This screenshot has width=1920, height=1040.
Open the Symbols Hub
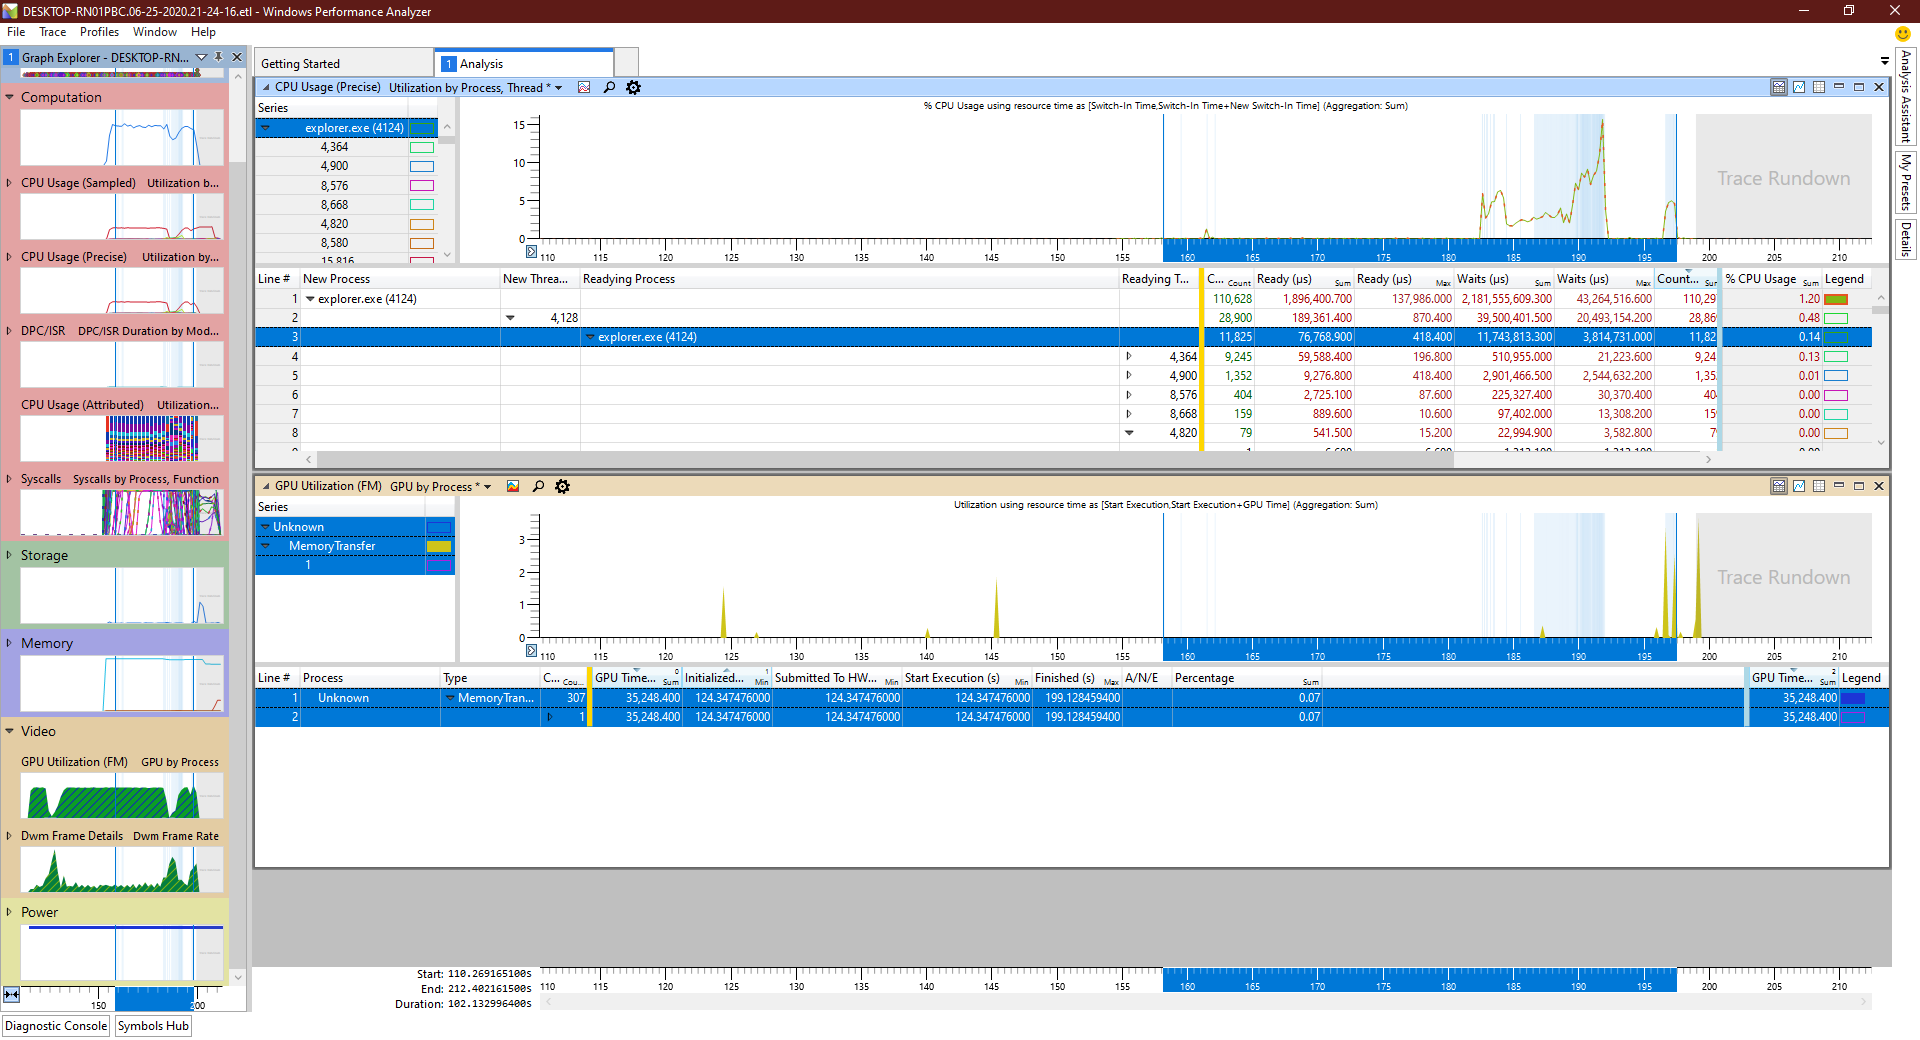point(153,1026)
